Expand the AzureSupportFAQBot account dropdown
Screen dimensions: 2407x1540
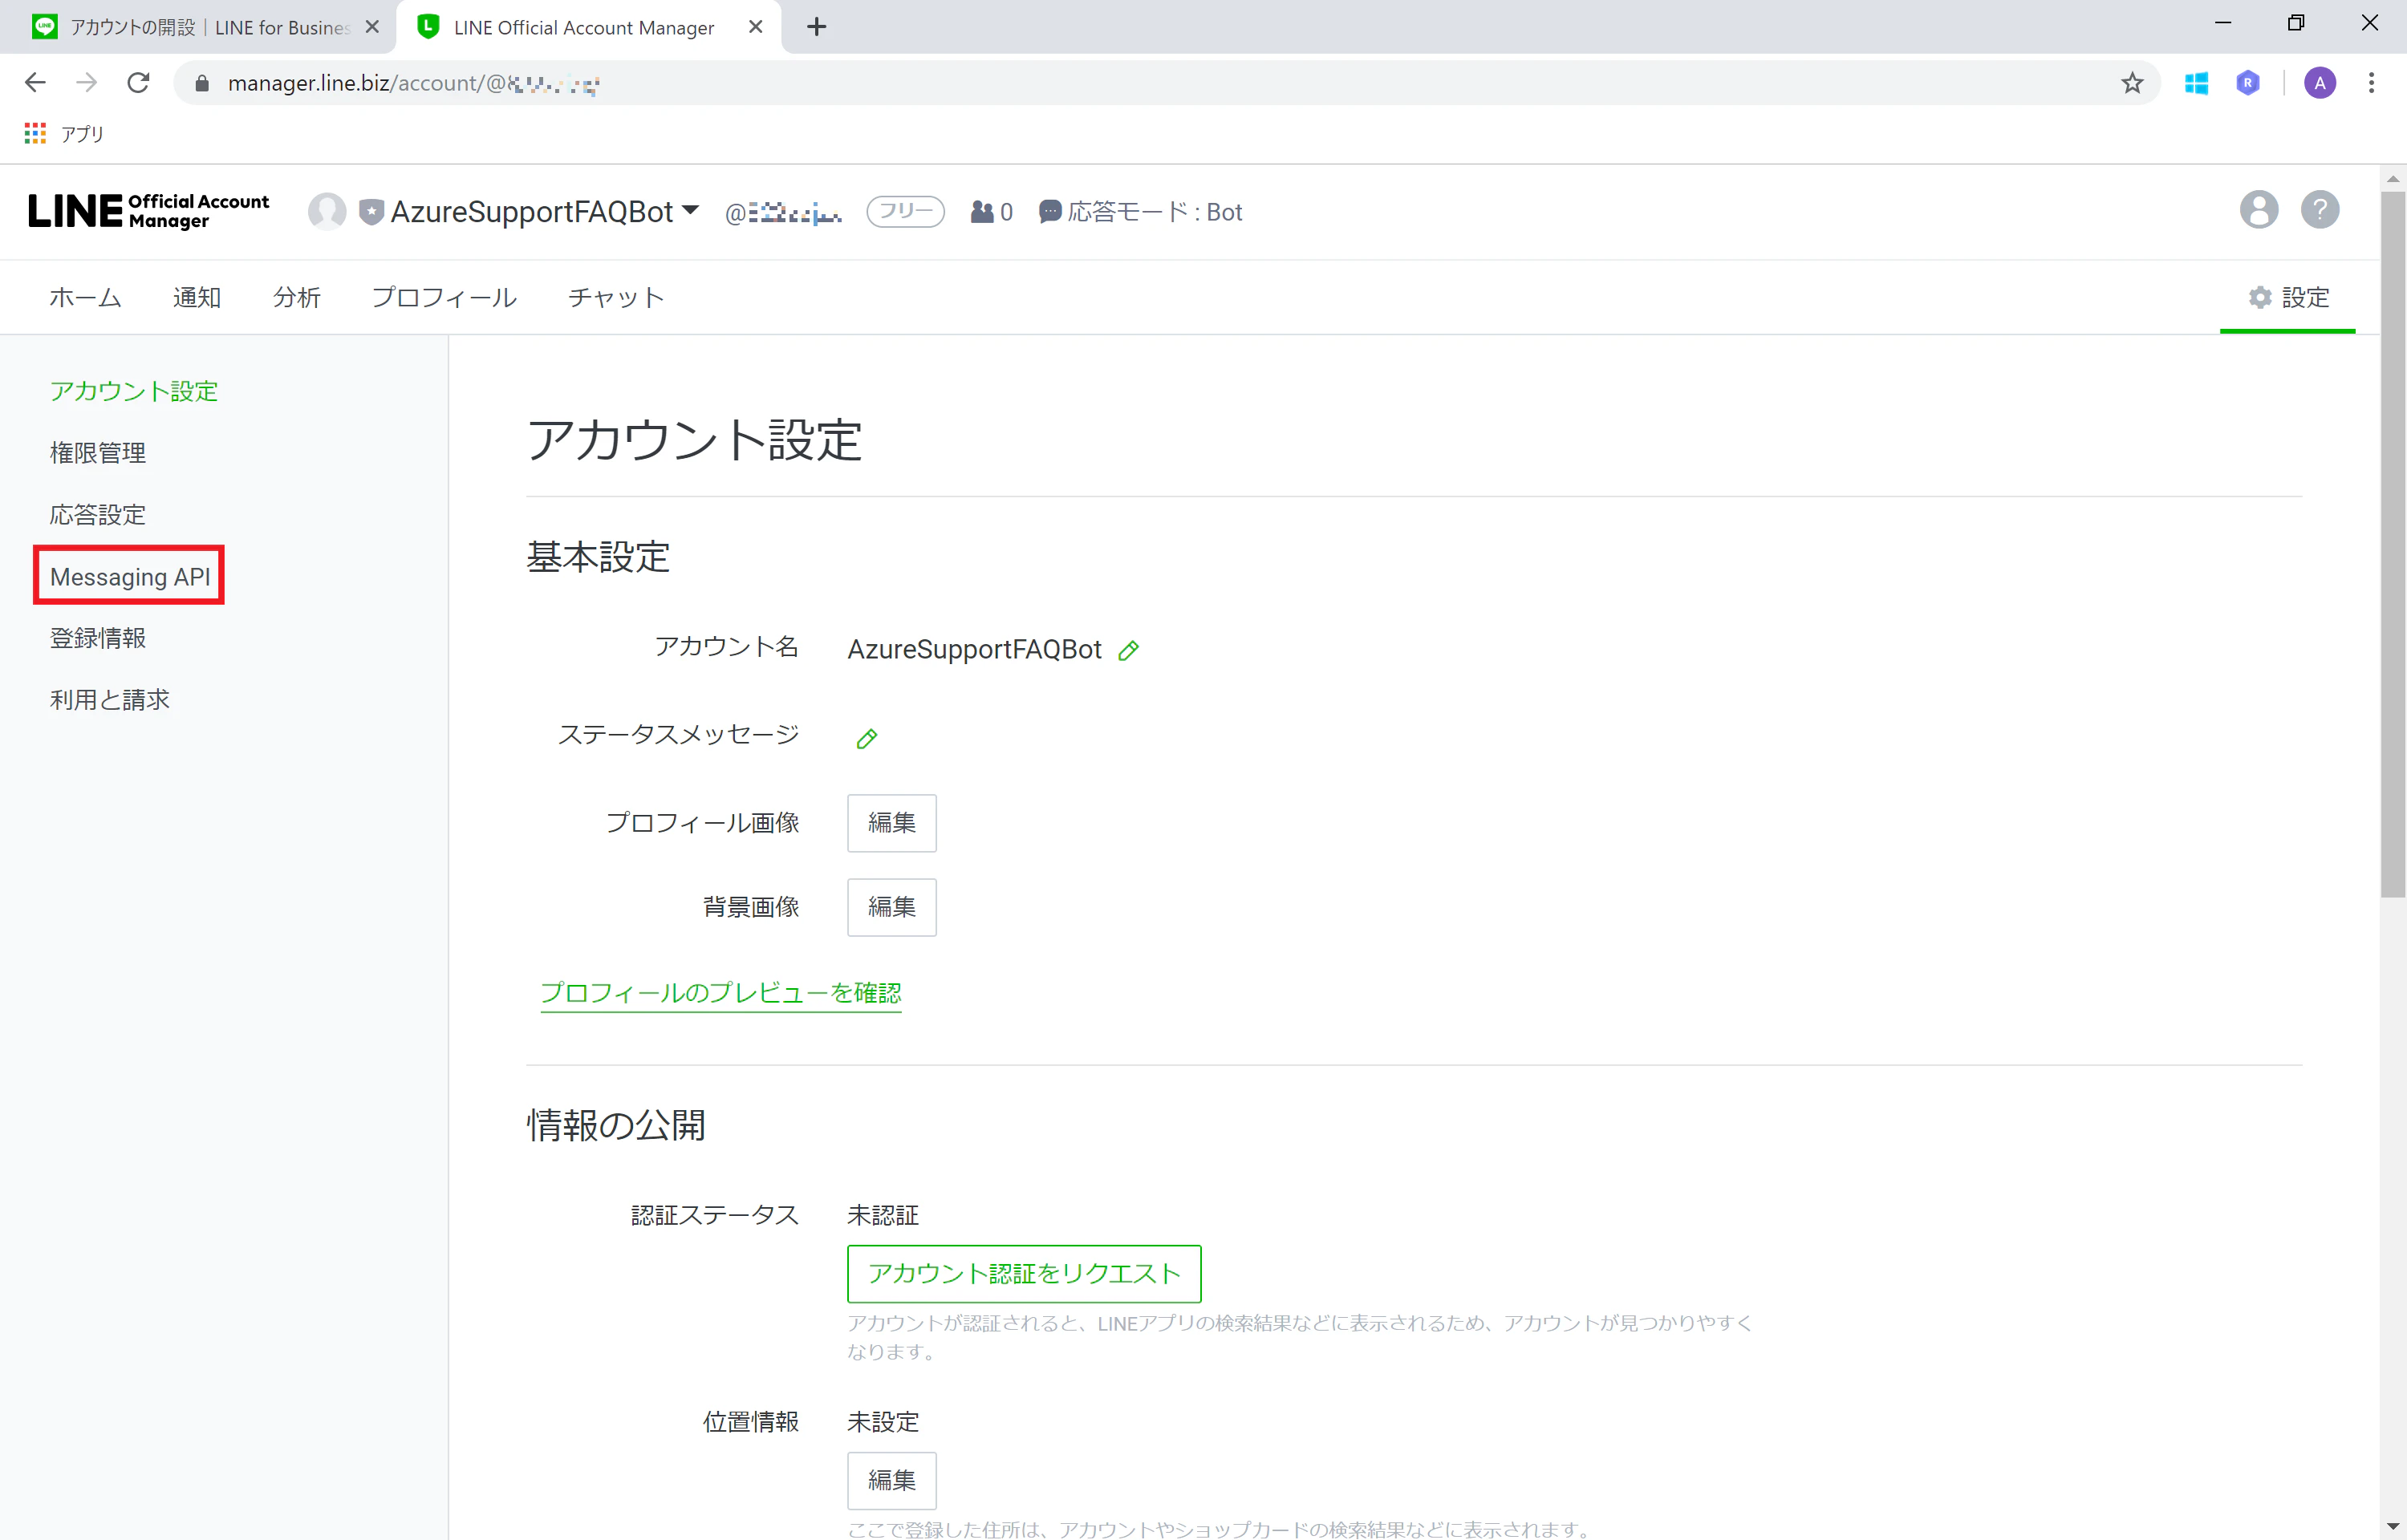[690, 211]
